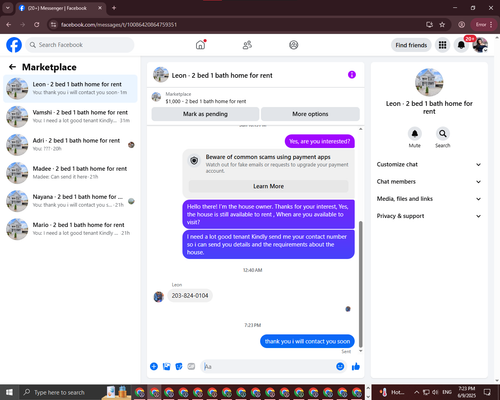Click chat scrollbar up arrow

360,129
